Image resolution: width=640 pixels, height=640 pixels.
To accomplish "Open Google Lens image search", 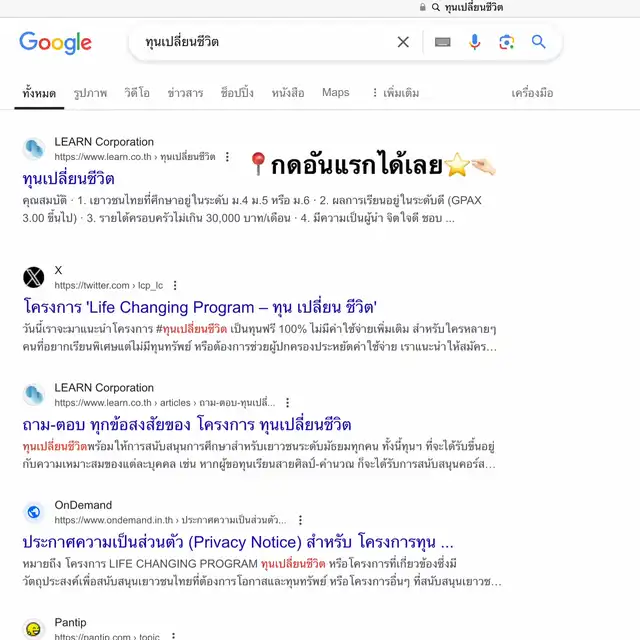I will 507,42.
